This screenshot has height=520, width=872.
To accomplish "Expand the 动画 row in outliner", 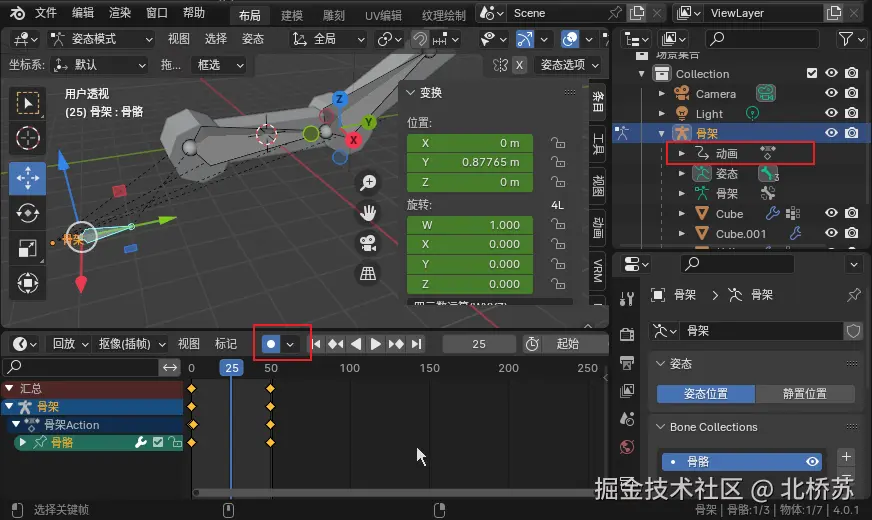I will coord(681,153).
